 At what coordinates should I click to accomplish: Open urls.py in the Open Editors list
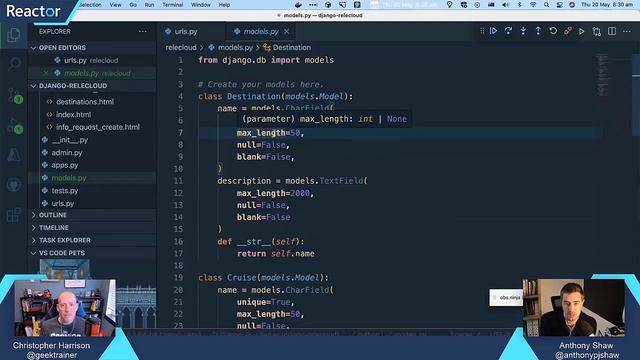coord(92,60)
